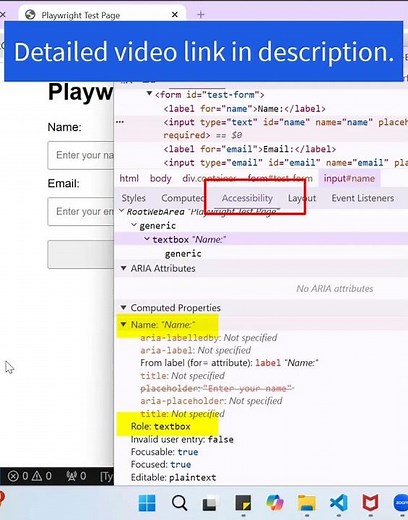The height and width of the screenshot is (520, 408).
Task: Click the ports broadcast icon in the status bar
Action: (72, 476)
